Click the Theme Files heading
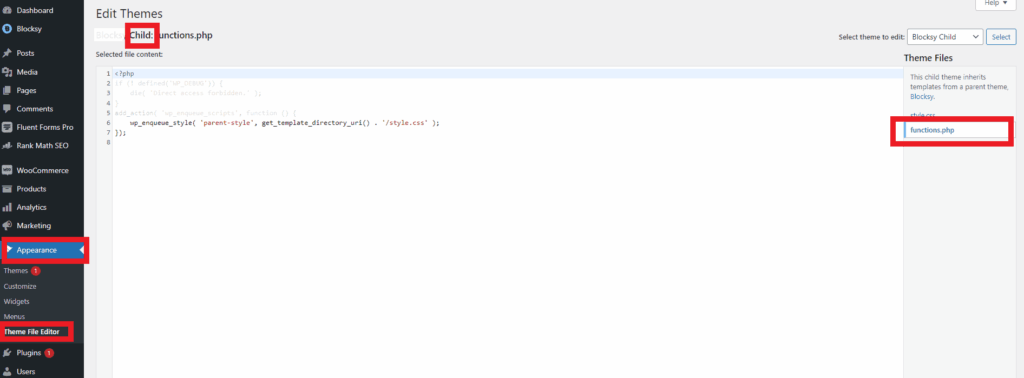The width and height of the screenshot is (1024, 378). 928,58
